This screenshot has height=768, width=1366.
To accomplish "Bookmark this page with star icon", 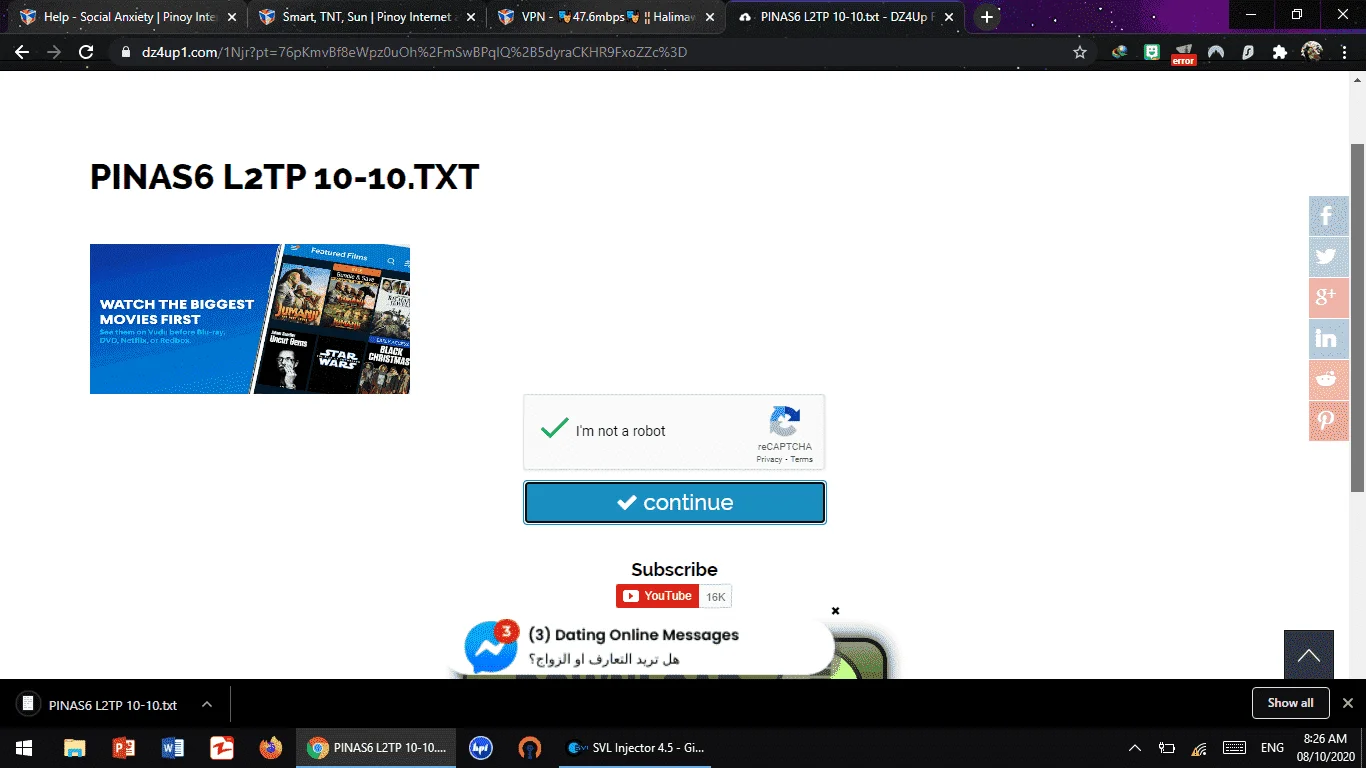I will click(1080, 52).
